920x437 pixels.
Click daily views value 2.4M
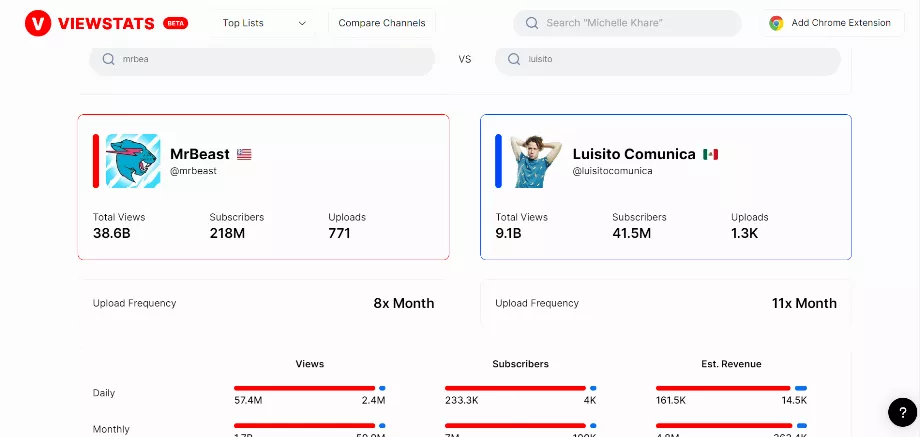[373, 401]
